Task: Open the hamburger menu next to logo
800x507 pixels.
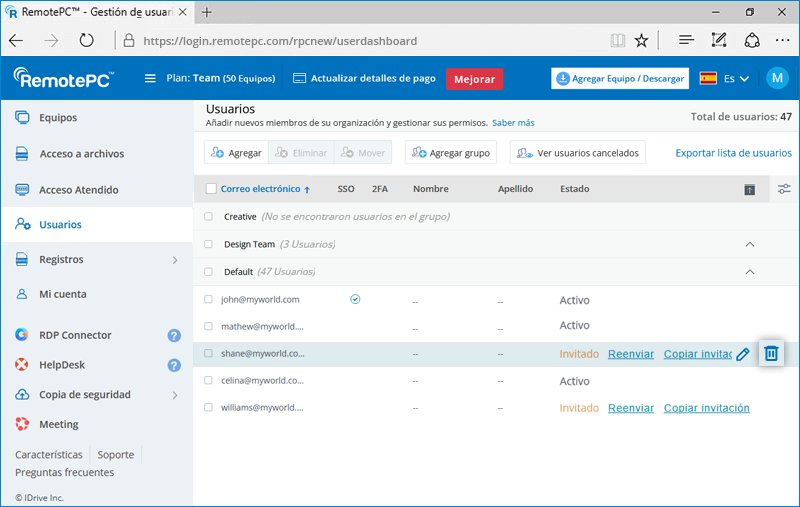Action: click(150, 79)
